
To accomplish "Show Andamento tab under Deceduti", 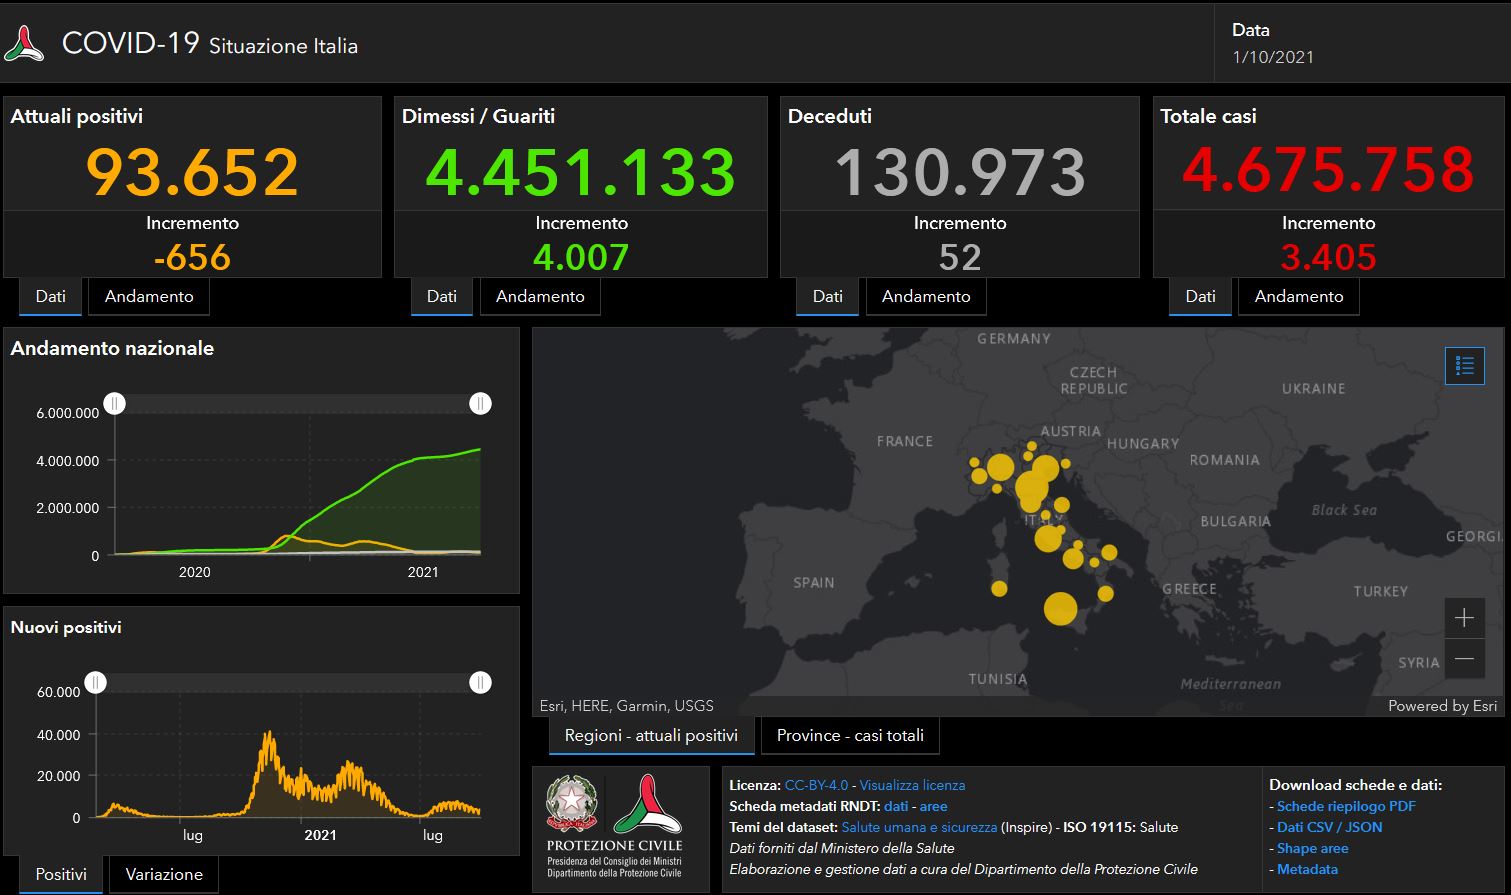I will [925, 296].
